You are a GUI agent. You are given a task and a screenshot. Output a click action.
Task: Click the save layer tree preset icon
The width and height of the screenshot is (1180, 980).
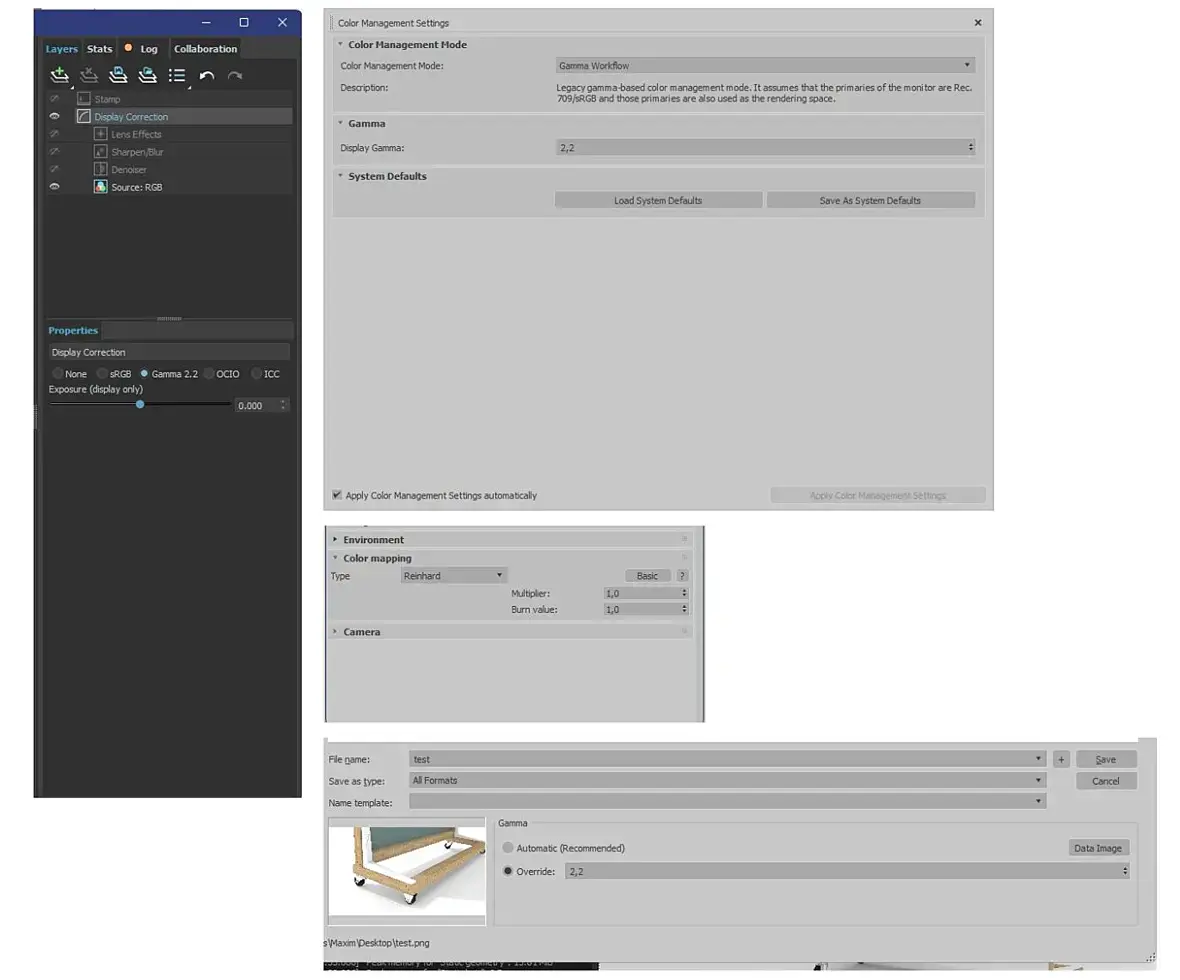[118, 75]
